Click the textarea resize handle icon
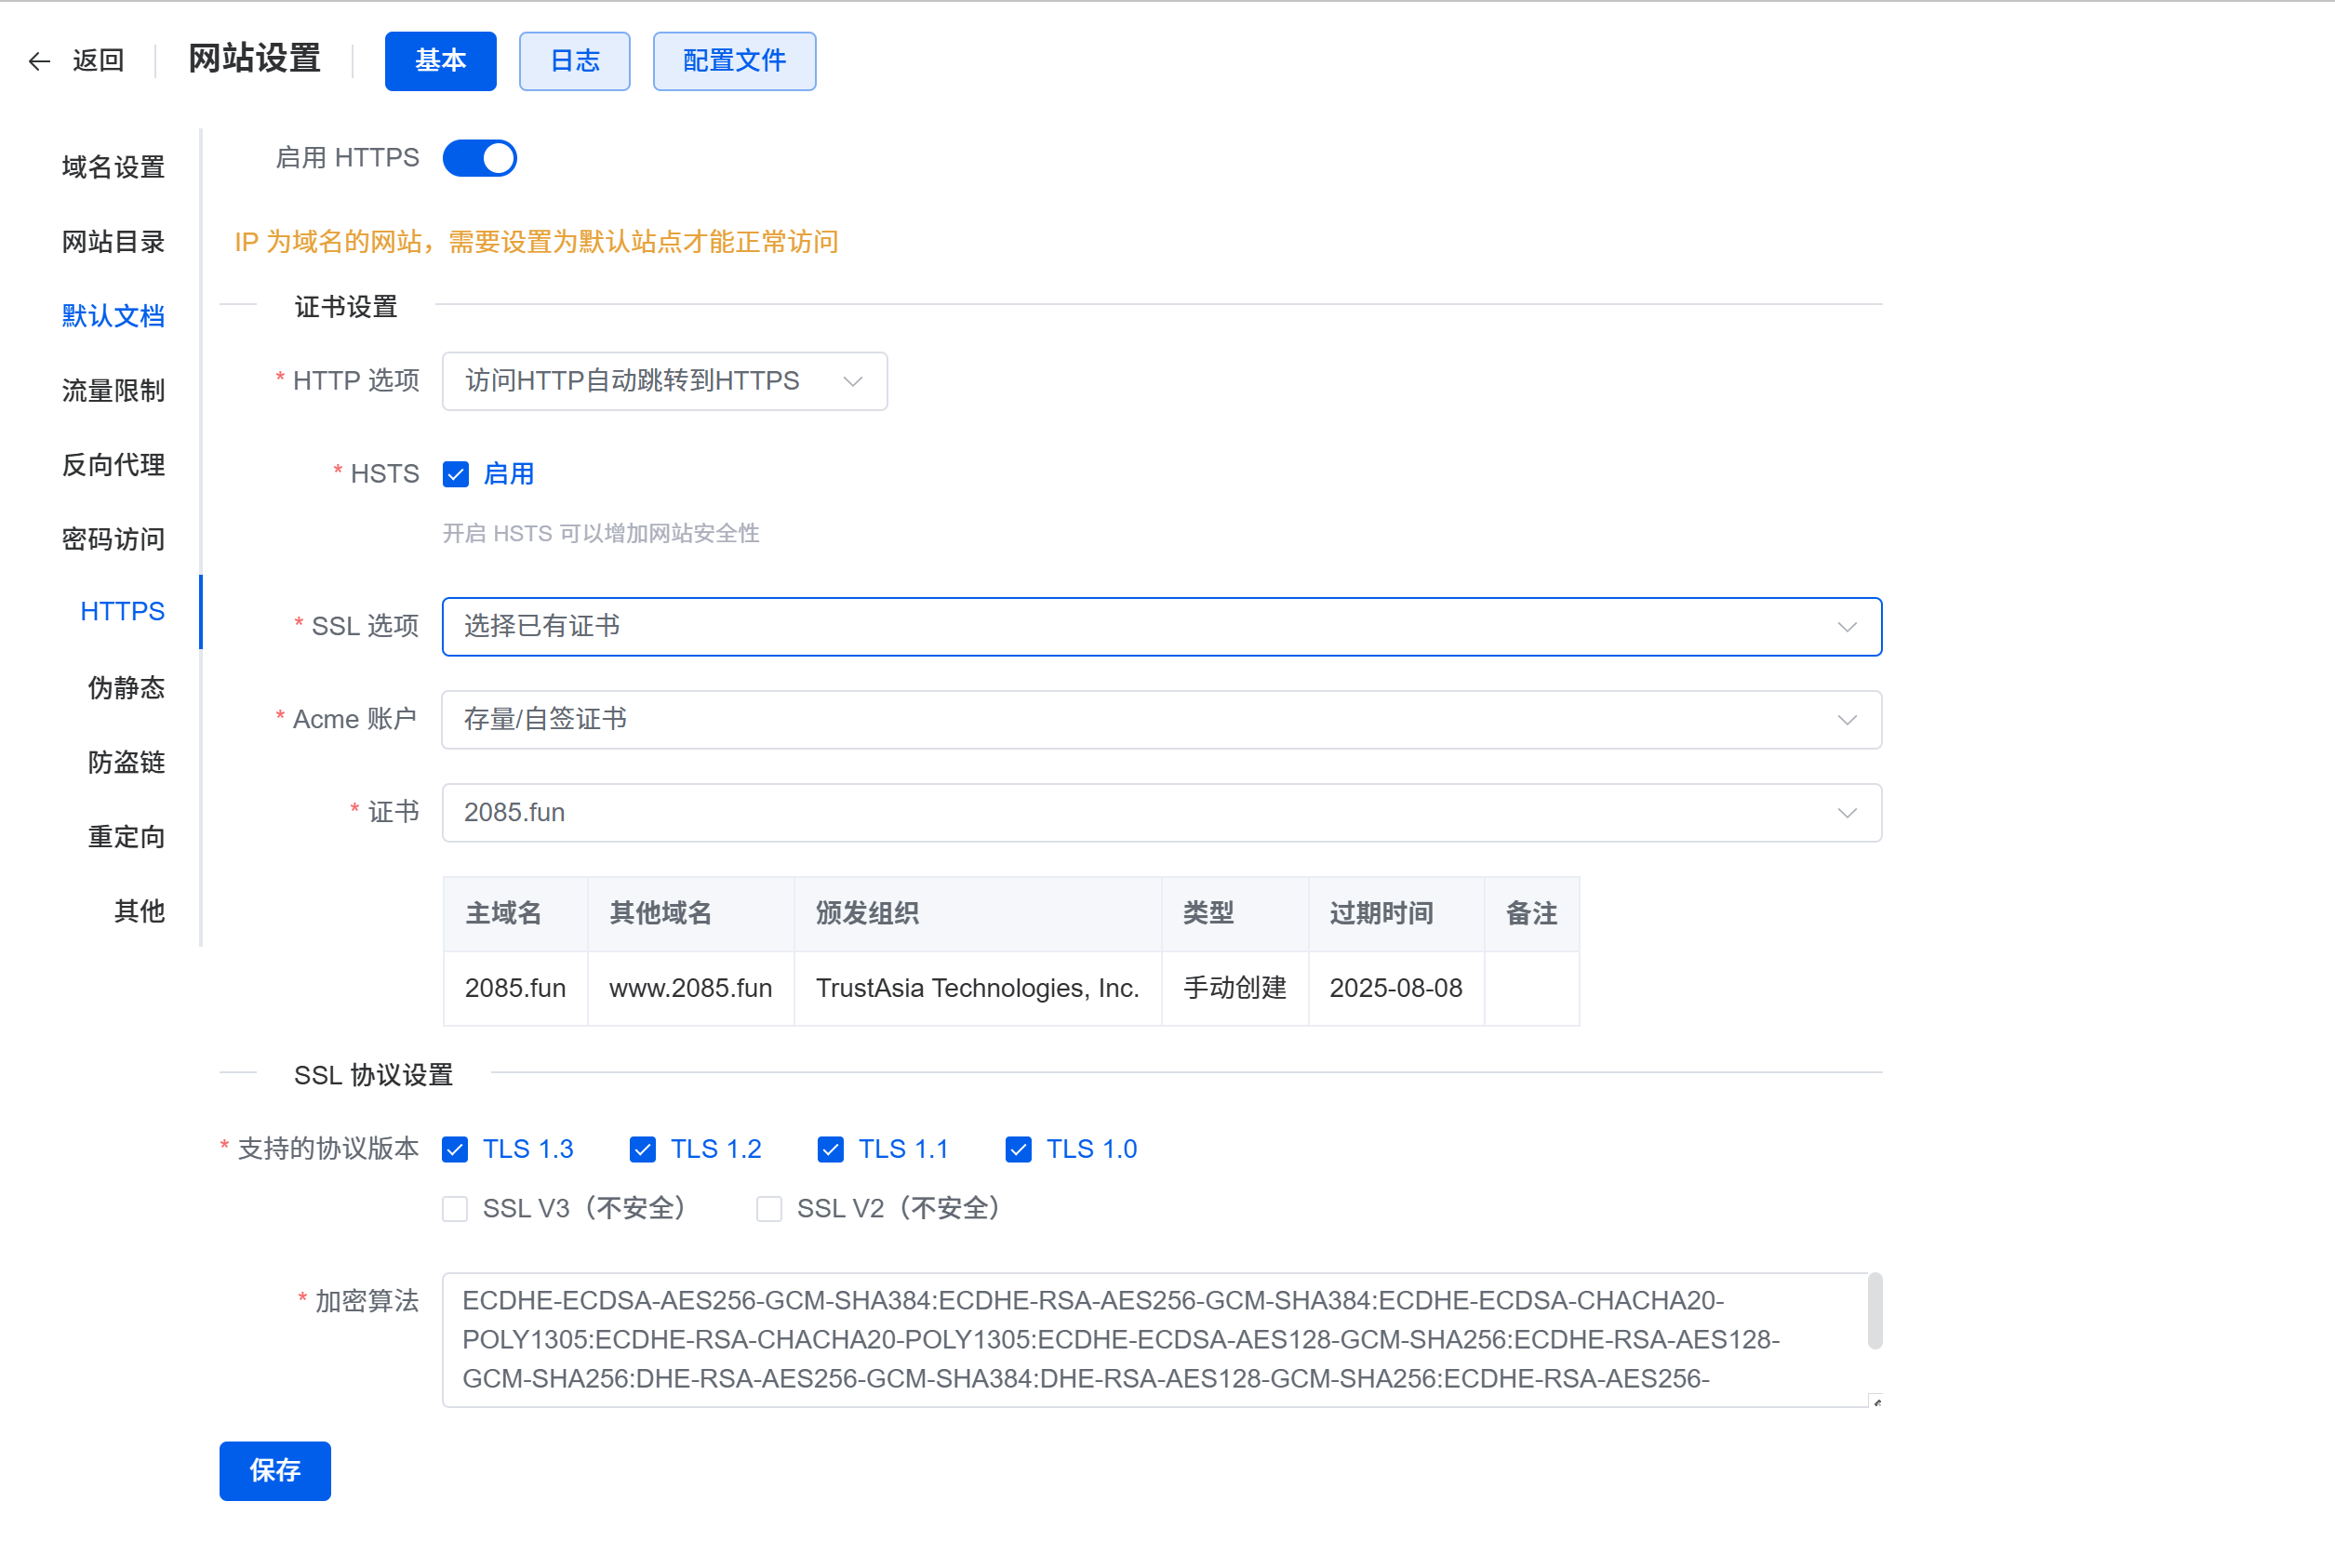This screenshot has height=1568, width=2335. point(1876,1402)
